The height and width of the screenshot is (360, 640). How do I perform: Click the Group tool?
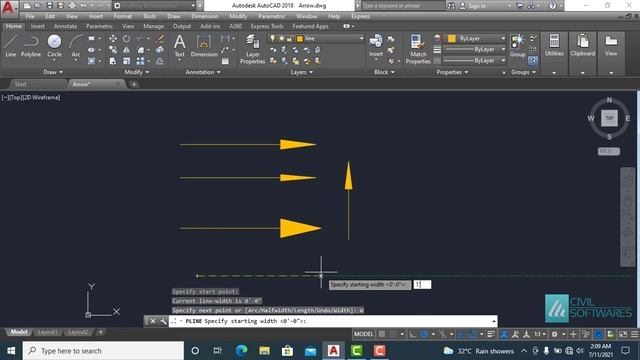[x=517, y=45]
